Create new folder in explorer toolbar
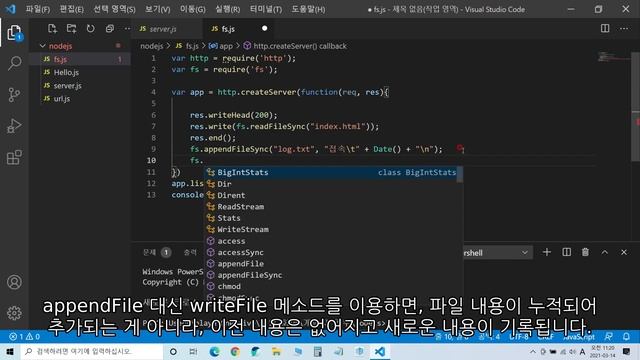 pos(71,29)
